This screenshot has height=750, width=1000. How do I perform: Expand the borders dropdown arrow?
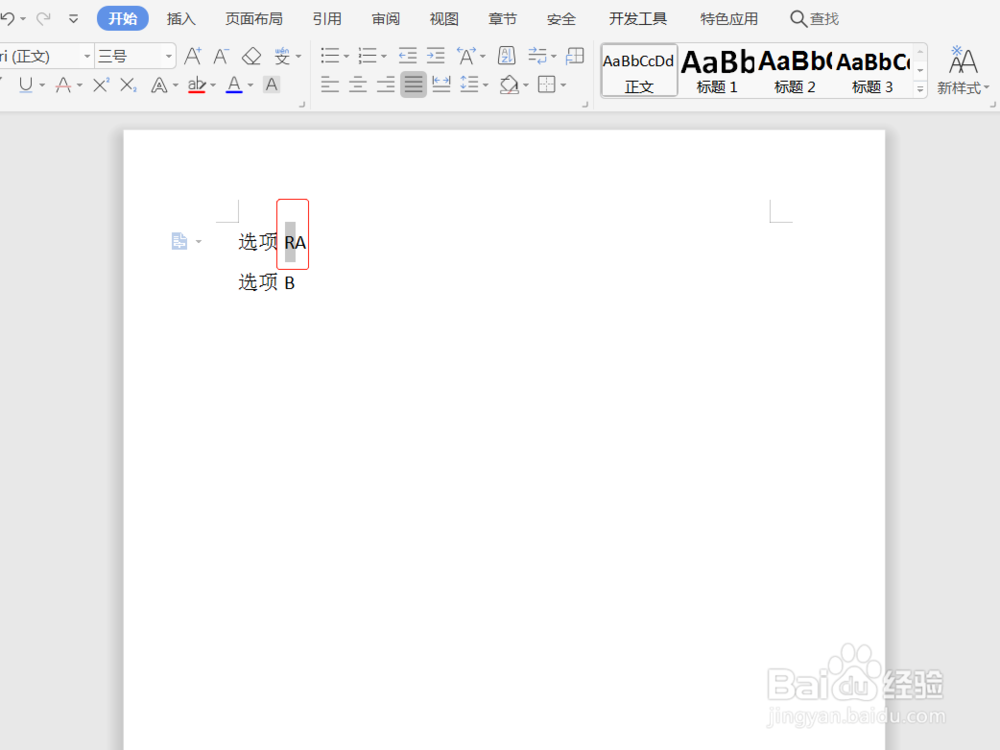pyautogui.click(x=563, y=84)
